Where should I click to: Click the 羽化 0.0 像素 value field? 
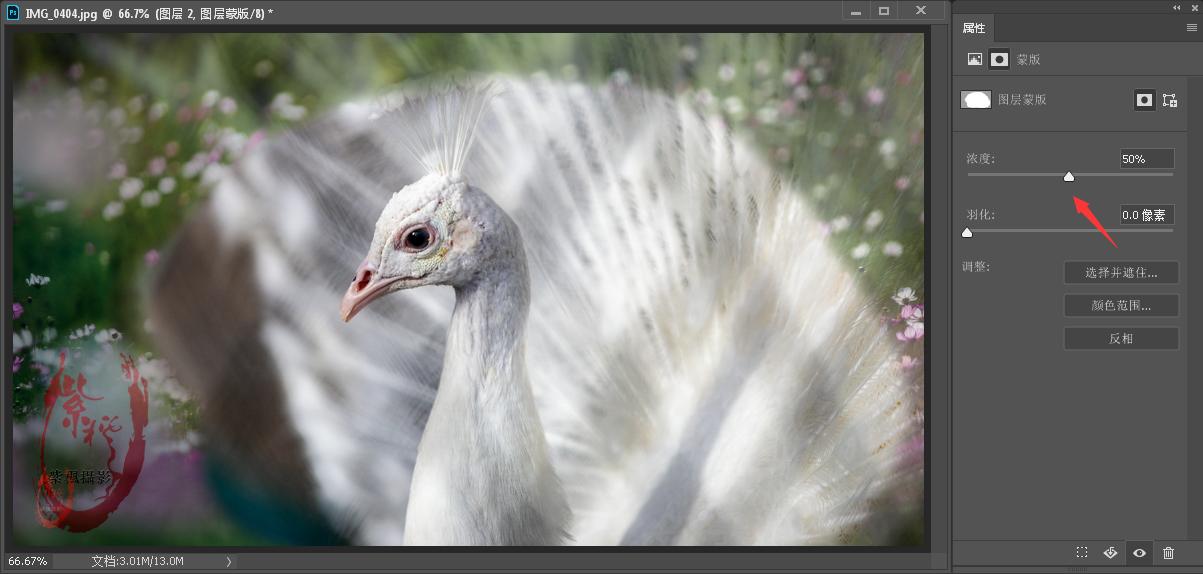[1147, 215]
